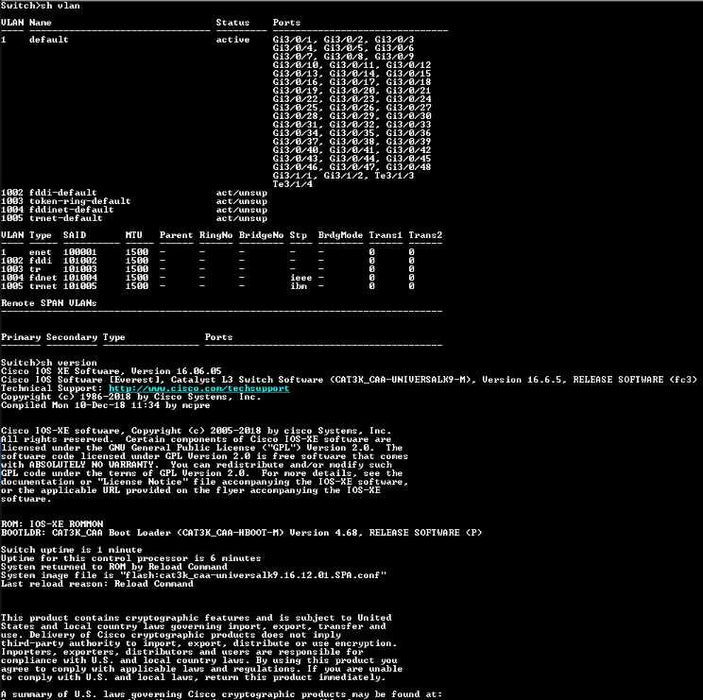Click the 'Trans2' column header
This screenshot has width=703, height=700.
(425, 235)
